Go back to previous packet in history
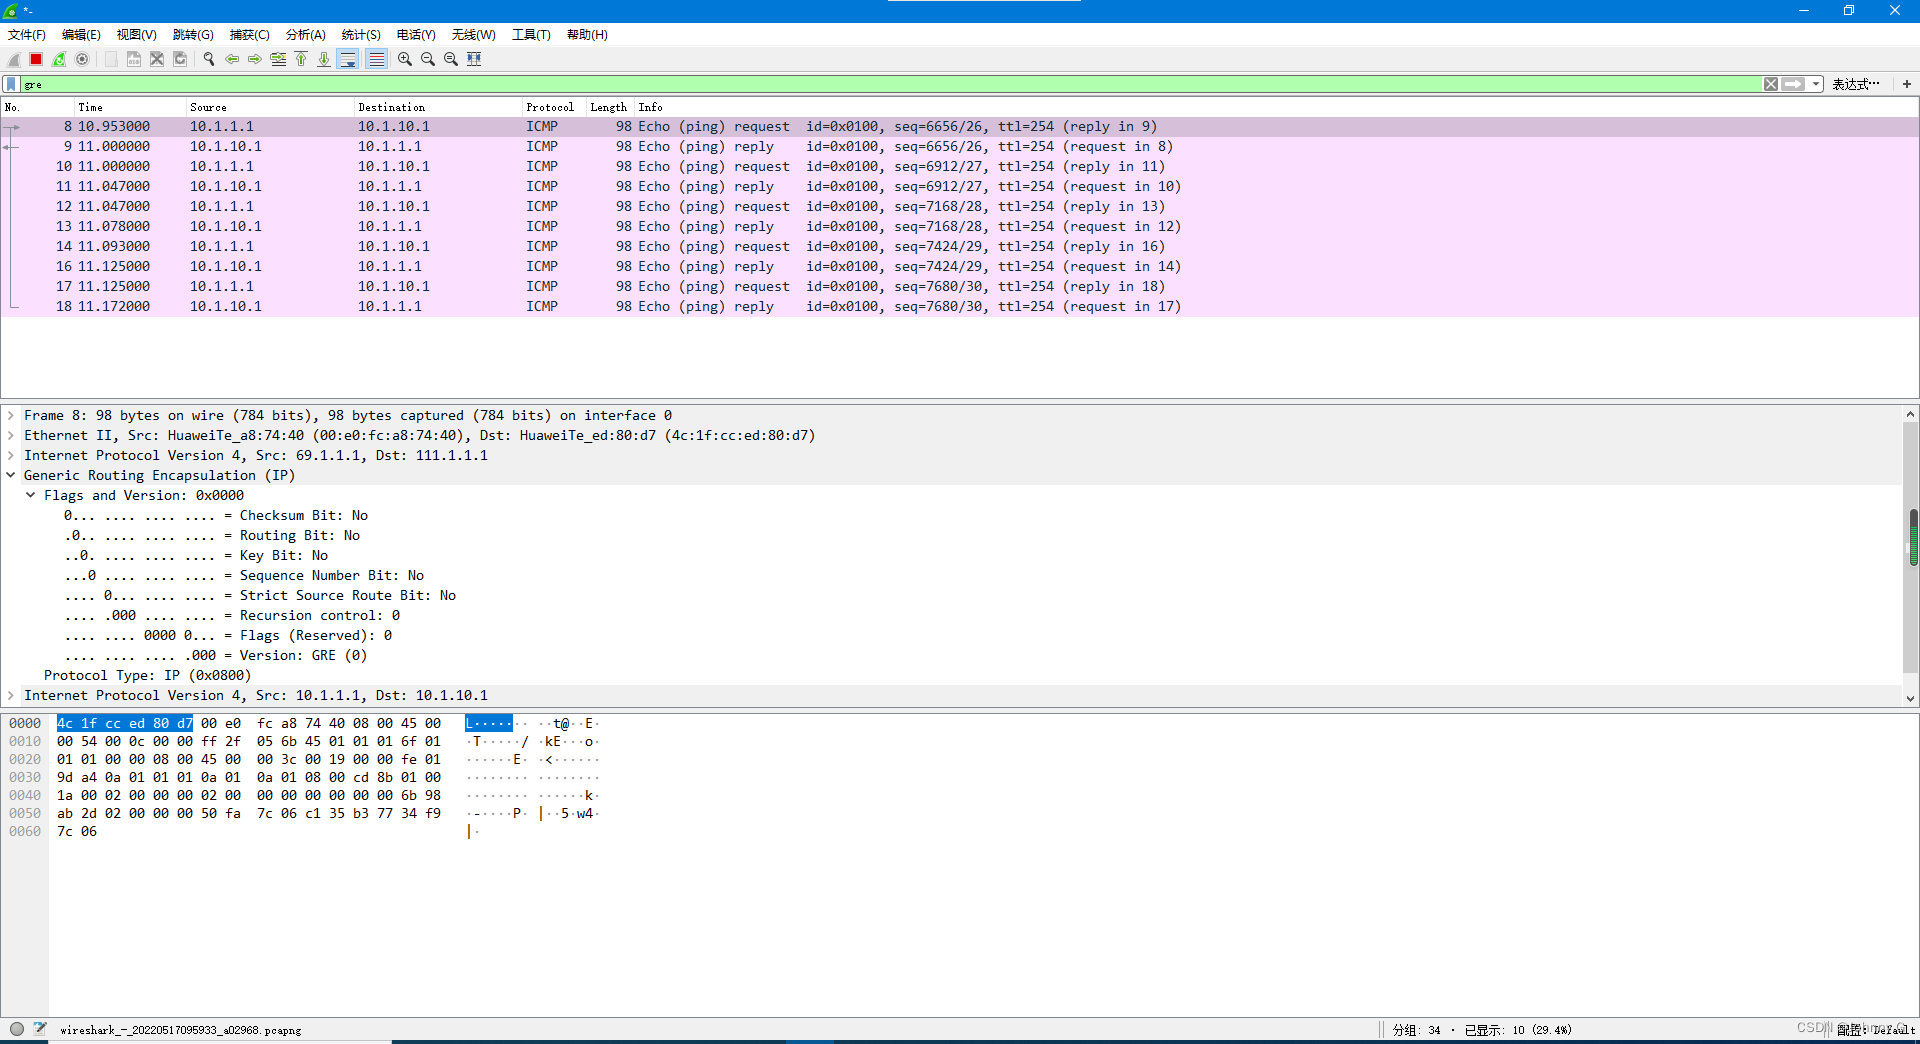 point(232,59)
